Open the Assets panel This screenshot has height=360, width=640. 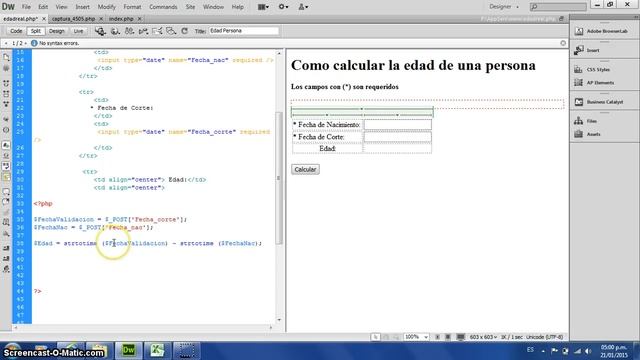(587, 134)
